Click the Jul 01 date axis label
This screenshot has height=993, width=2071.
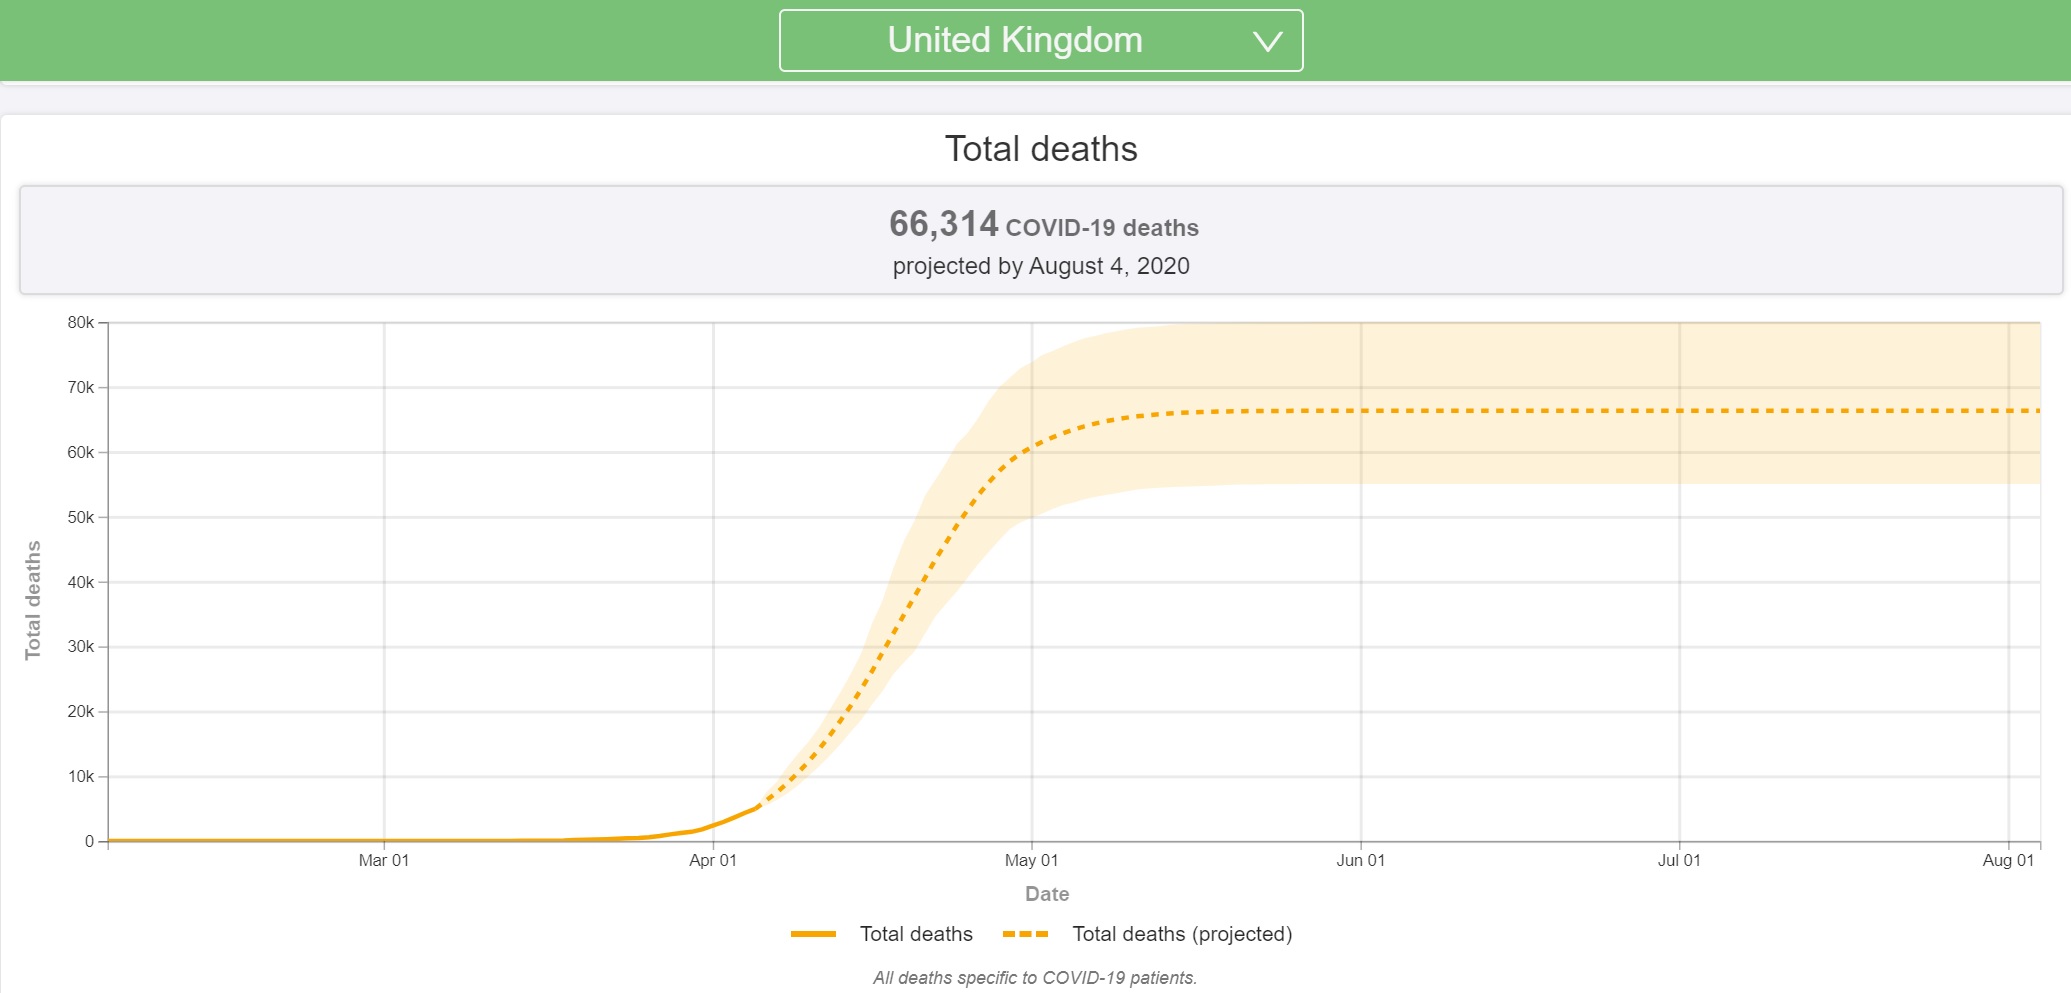[1679, 860]
